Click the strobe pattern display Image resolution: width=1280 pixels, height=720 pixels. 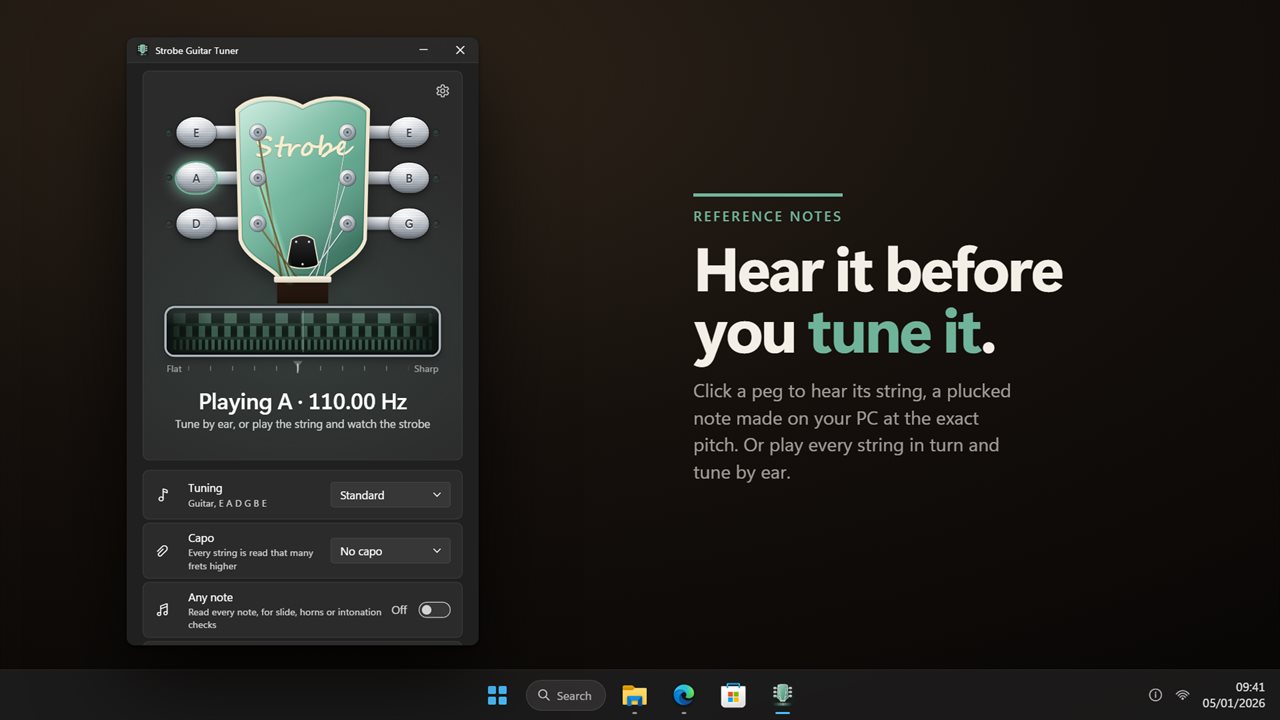[x=302, y=331]
